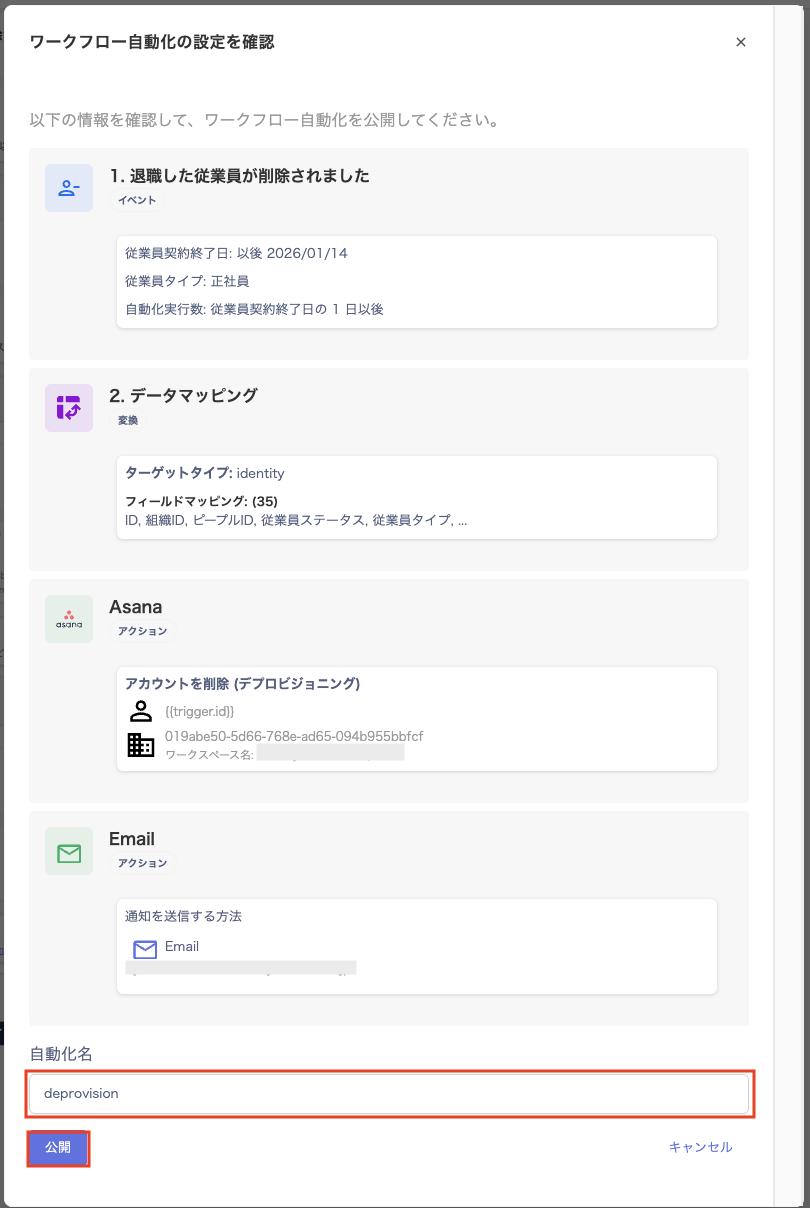Click the 退職した従業員が削除されました heading
810x1208 pixels.
point(239,176)
